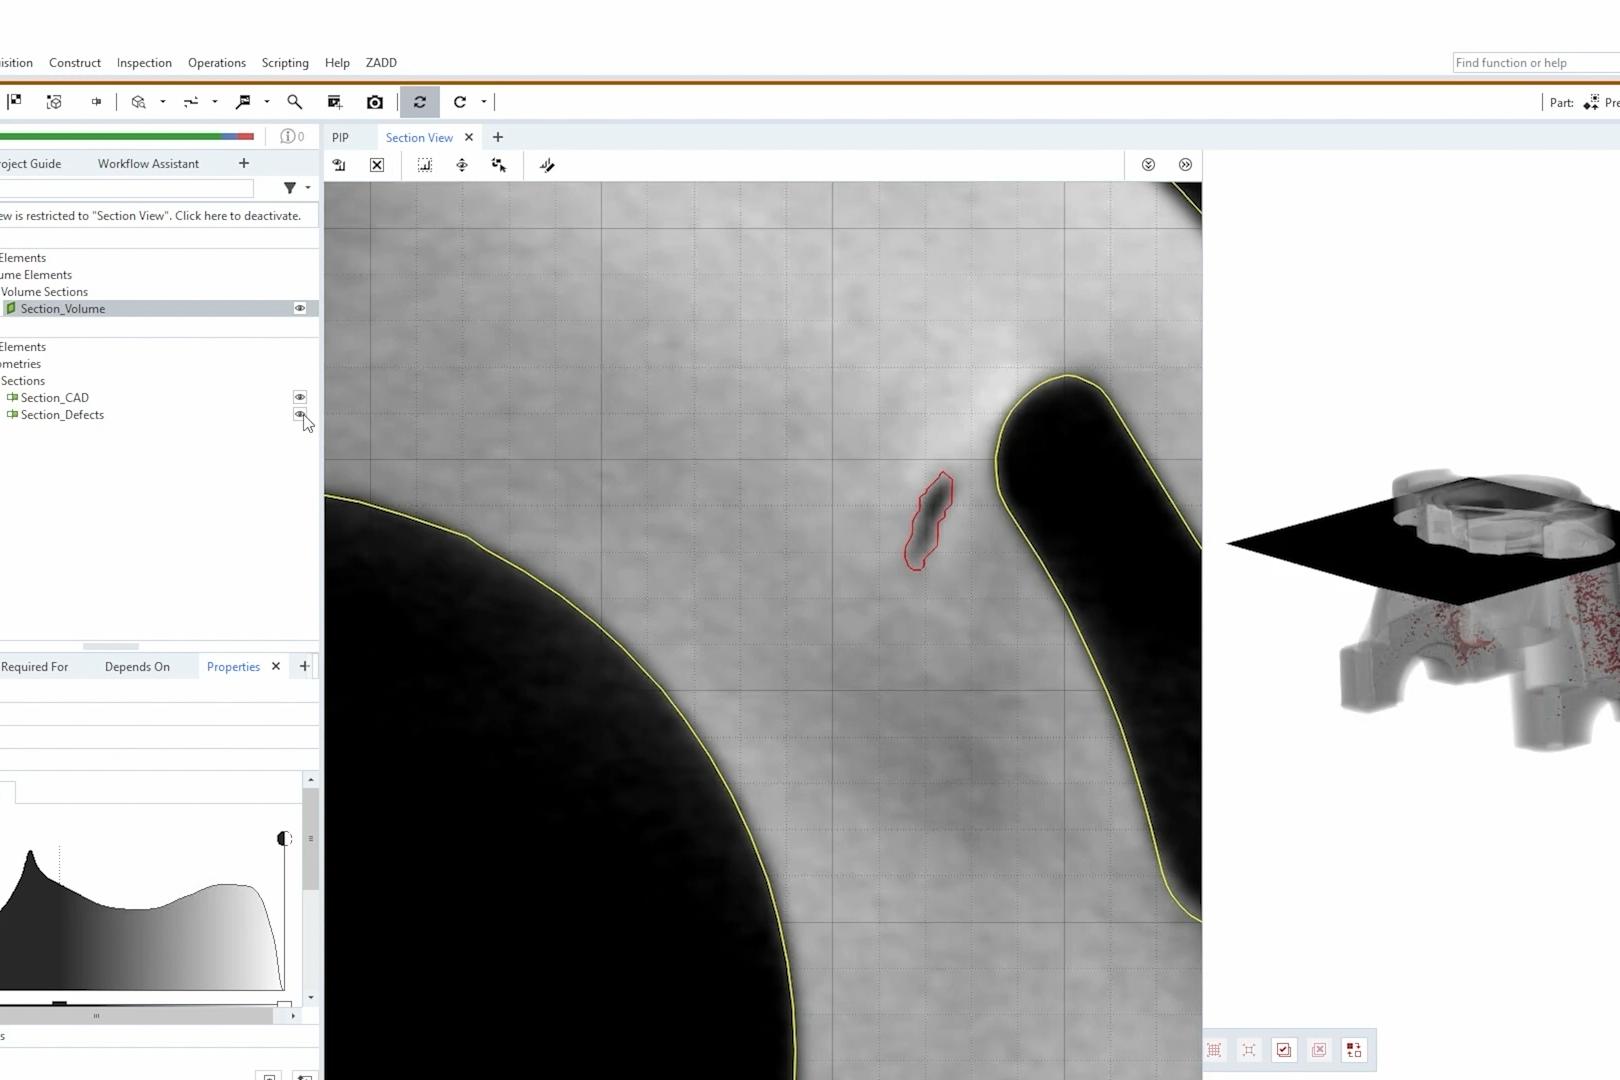Click the Section View restriction notice to deactivate
This screenshot has height=1080, width=1620.
tap(155, 215)
